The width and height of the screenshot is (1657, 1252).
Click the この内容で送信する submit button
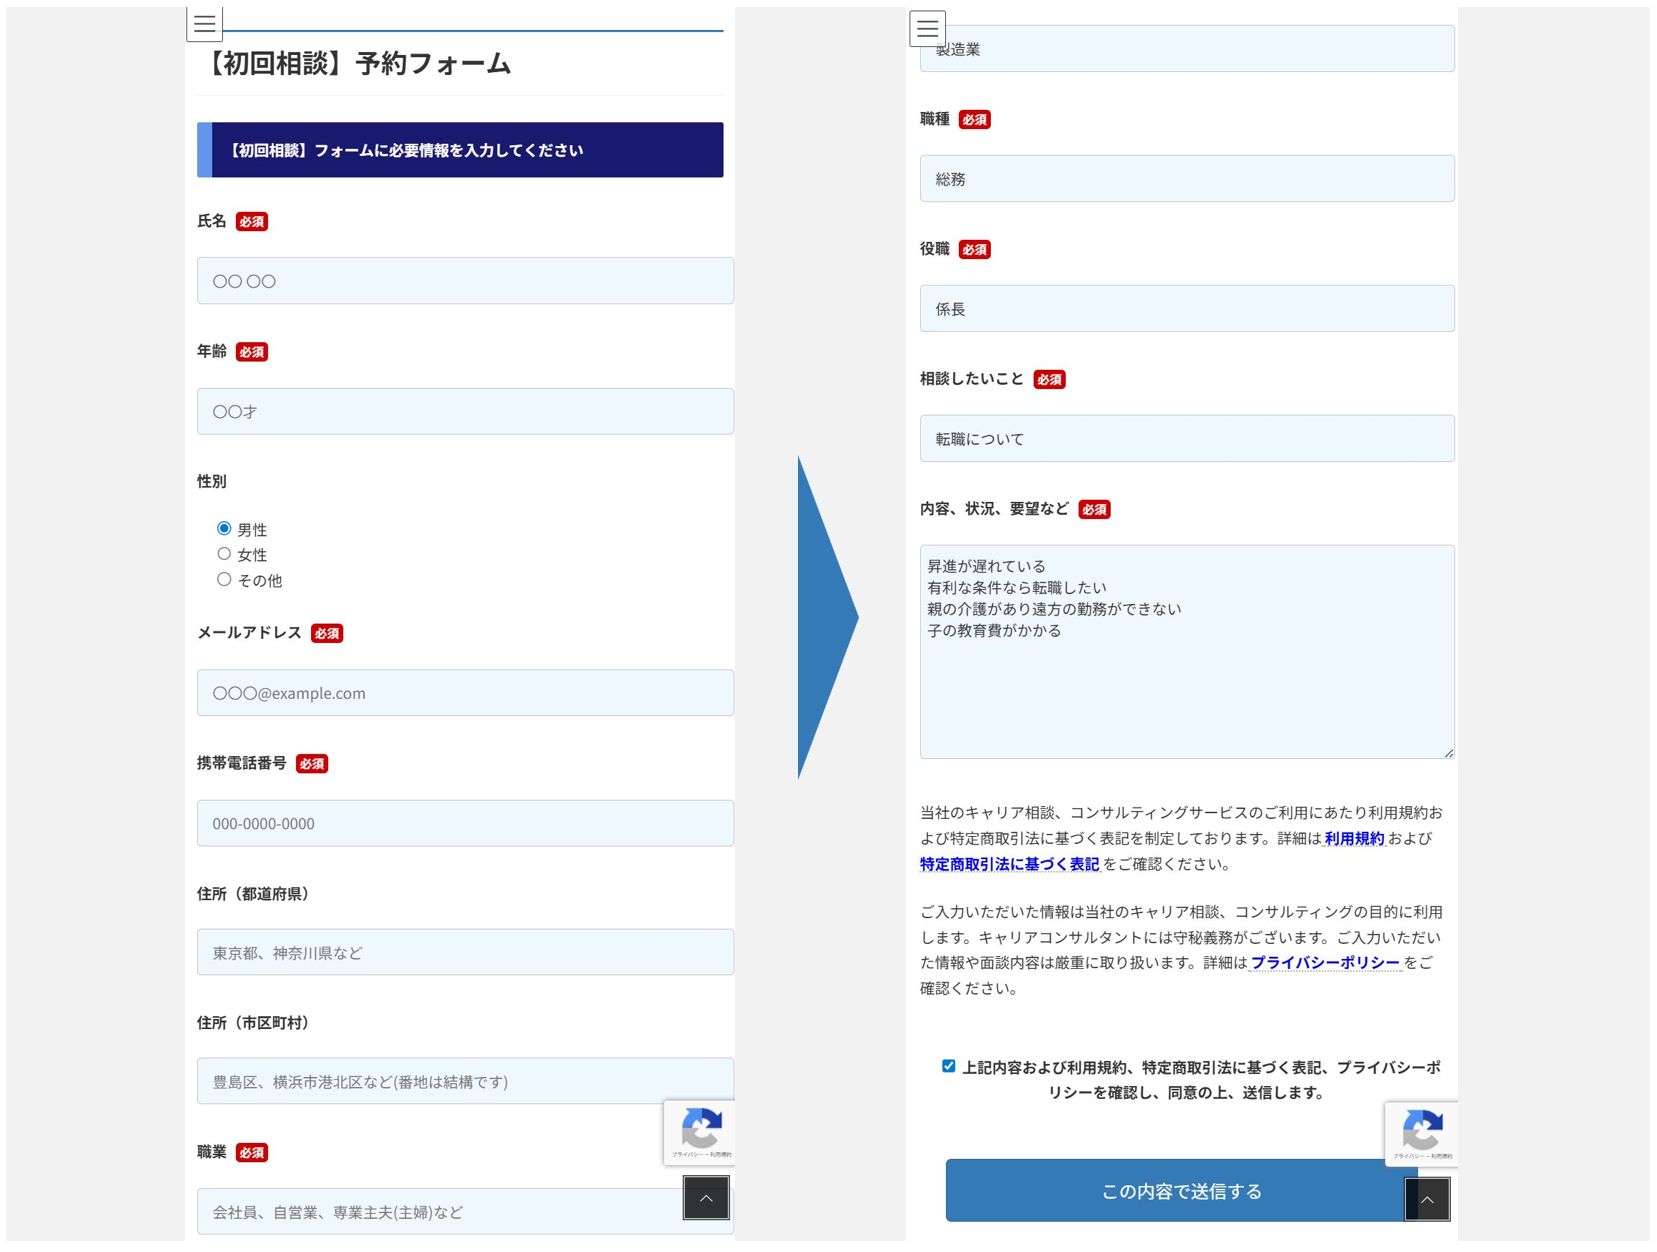pos(1180,1191)
